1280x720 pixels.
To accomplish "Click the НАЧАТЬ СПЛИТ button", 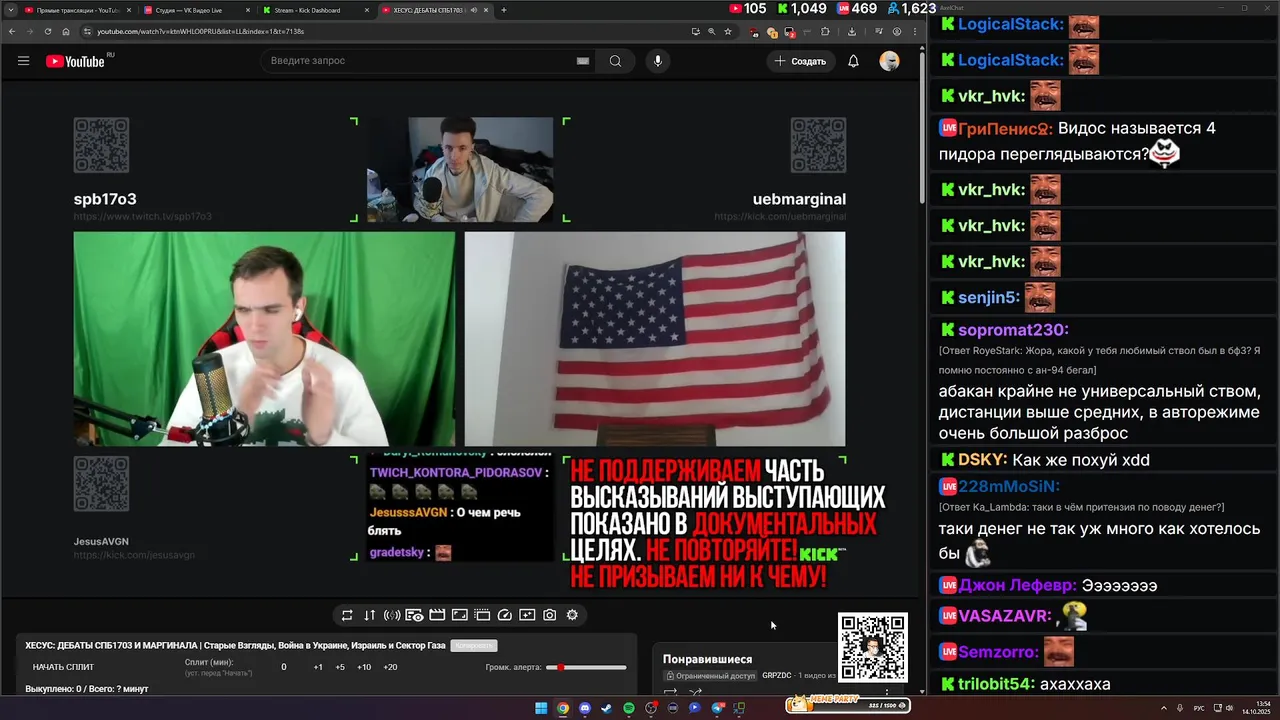I will click(63, 667).
